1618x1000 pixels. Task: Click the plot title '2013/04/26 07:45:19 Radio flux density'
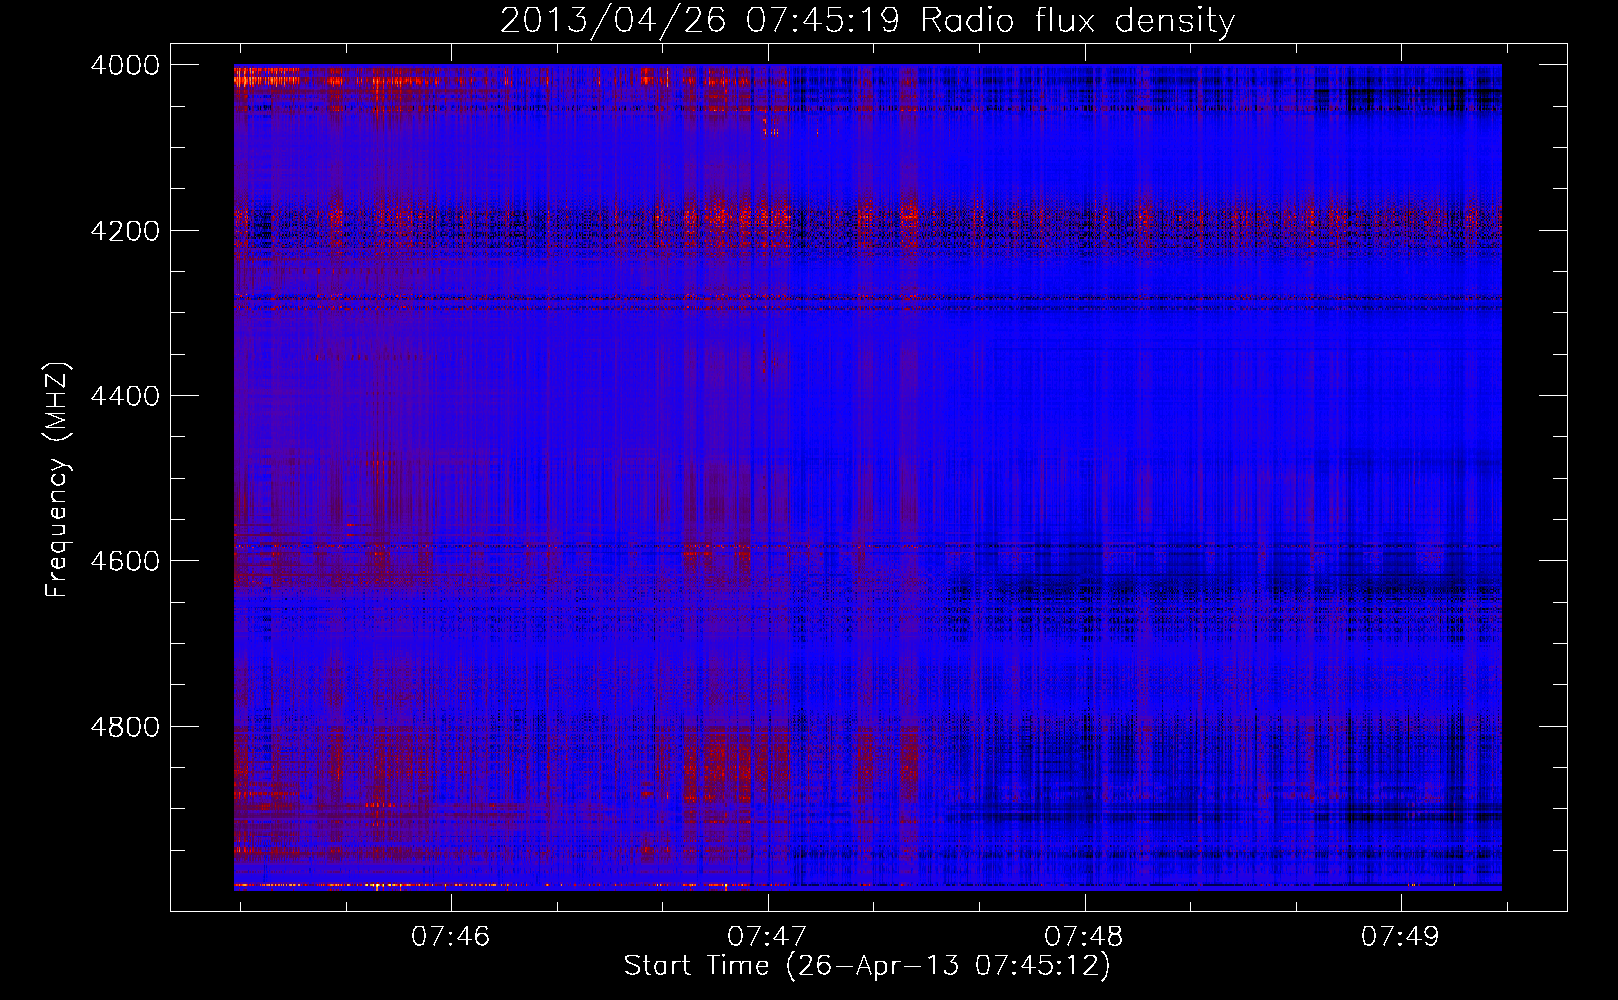point(867,21)
